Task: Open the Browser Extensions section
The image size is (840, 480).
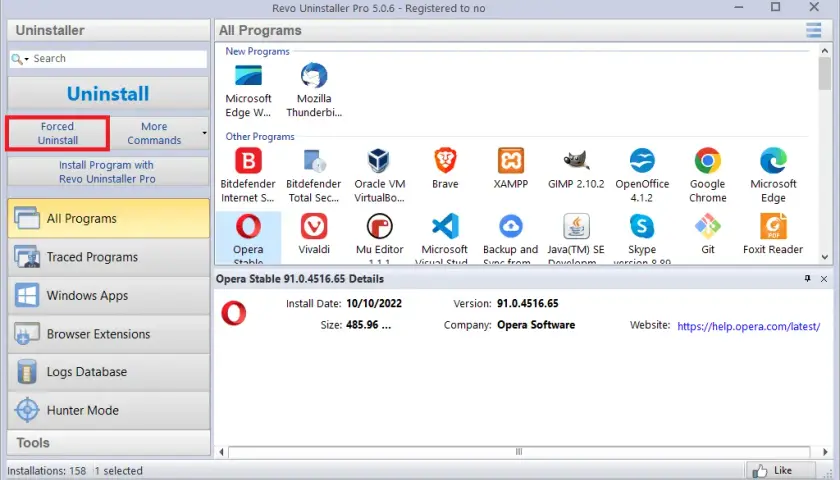Action: pos(108,334)
